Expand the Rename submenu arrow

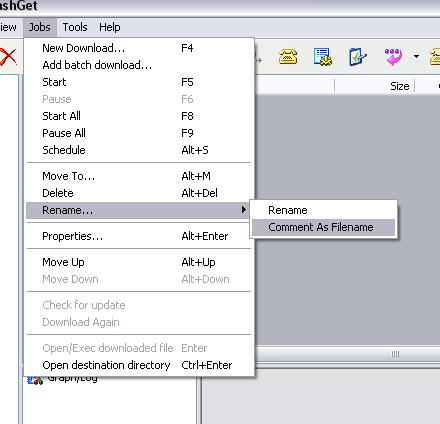244,210
